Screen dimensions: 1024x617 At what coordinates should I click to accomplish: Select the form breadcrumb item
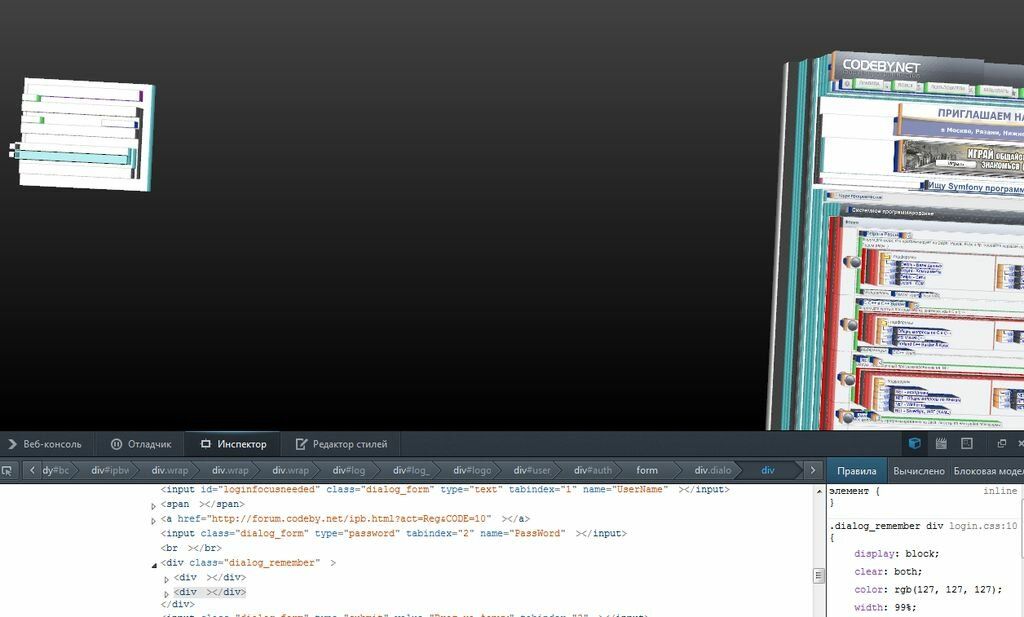coord(647,470)
